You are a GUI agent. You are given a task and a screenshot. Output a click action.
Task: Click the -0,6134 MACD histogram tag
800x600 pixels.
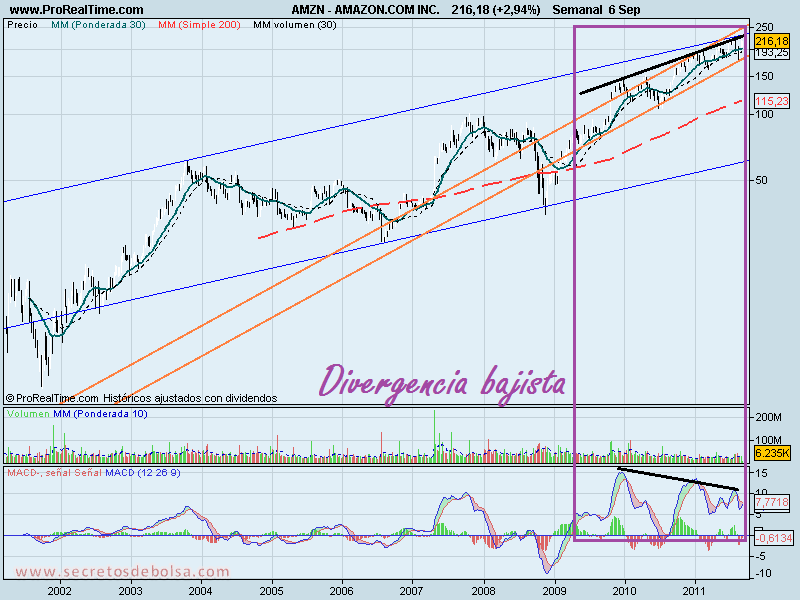774,538
